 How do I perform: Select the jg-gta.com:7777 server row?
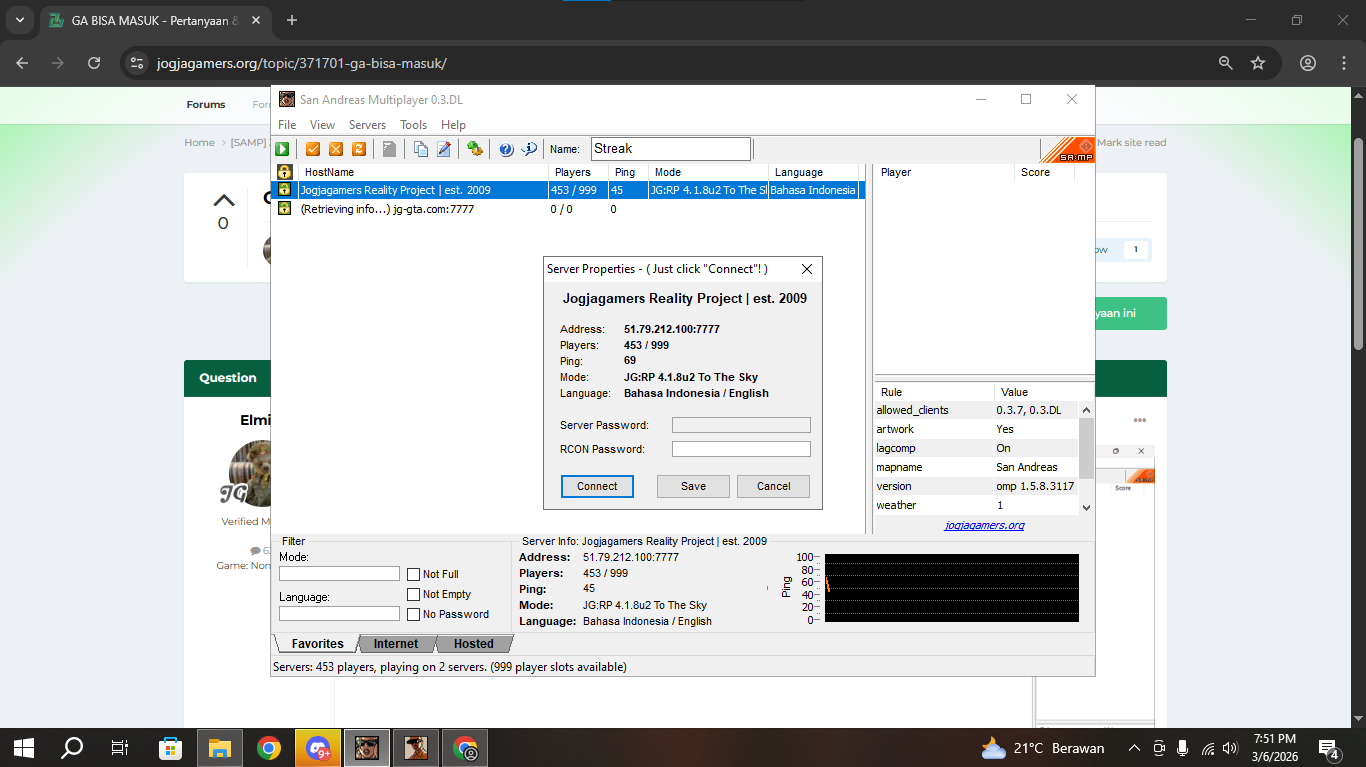click(568, 209)
